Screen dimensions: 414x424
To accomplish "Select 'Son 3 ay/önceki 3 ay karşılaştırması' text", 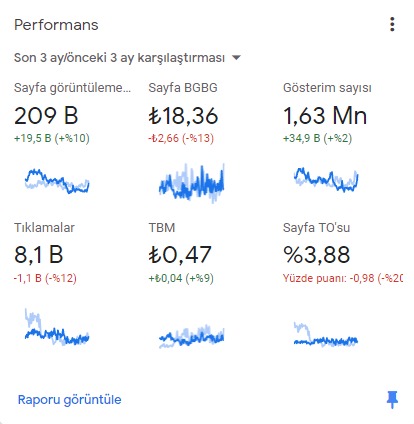I will pos(119,58).
